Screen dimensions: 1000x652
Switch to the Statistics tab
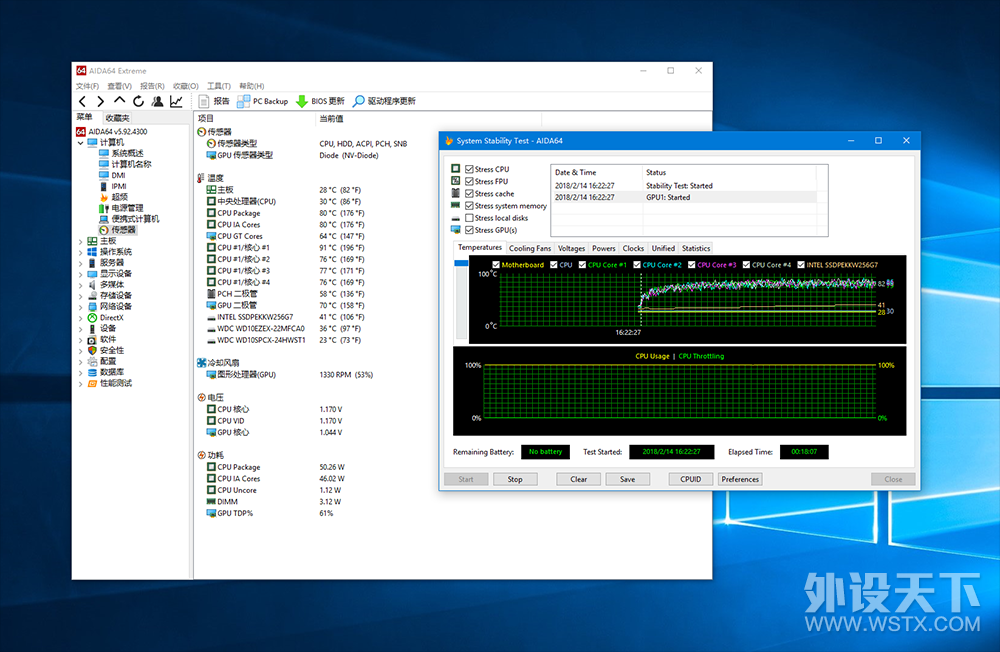pos(696,248)
